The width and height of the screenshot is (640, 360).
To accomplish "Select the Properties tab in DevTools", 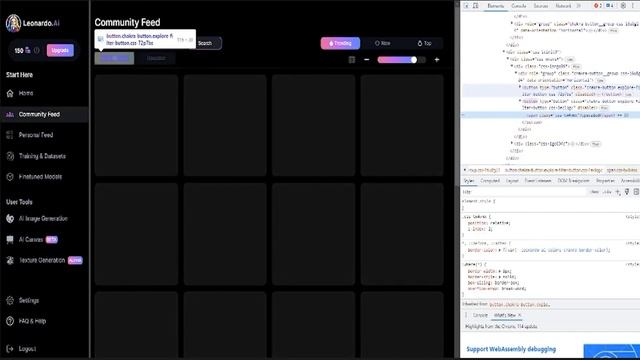I will click(x=605, y=180).
